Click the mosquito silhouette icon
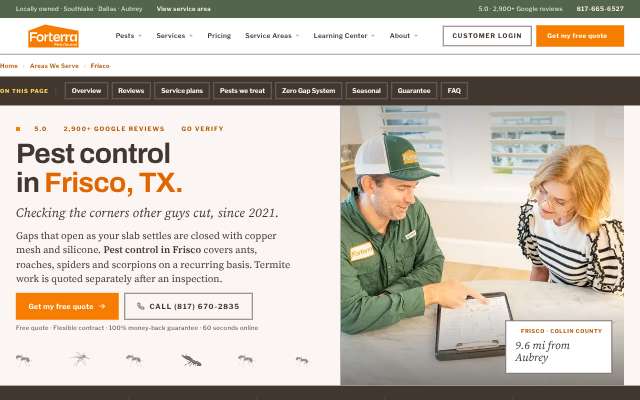640x400 pixels. click(x=80, y=360)
